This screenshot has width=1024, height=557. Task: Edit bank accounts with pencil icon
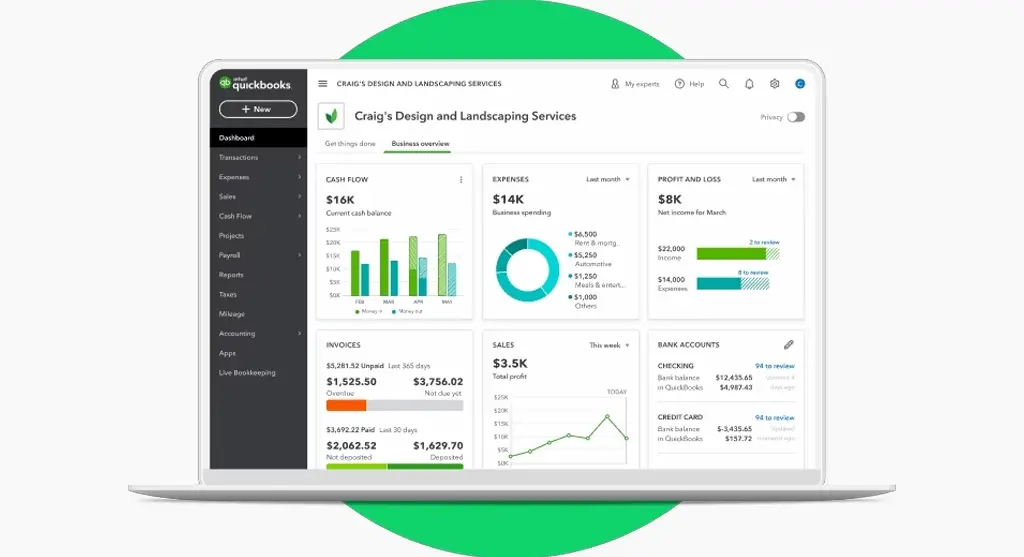point(789,345)
